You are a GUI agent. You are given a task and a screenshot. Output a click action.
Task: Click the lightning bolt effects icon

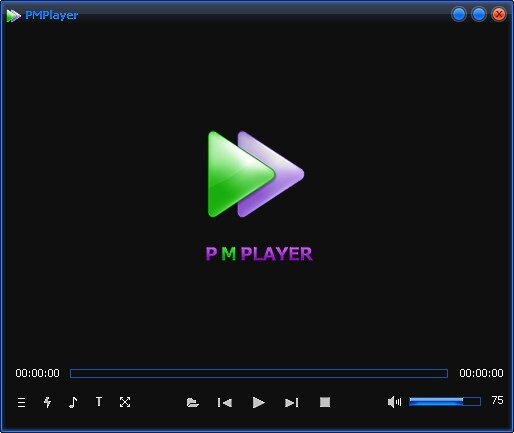(x=47, y=402)
